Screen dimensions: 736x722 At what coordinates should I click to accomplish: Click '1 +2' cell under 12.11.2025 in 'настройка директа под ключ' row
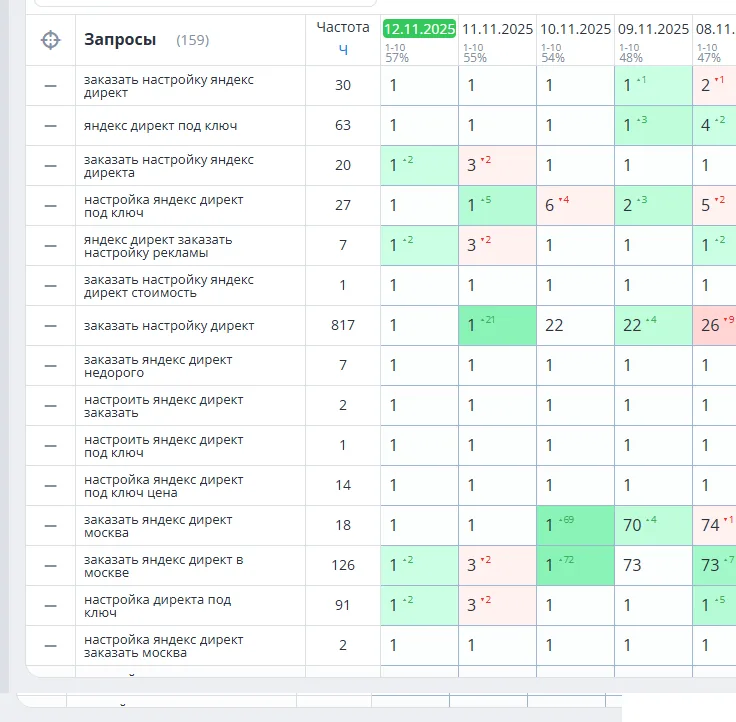pos(419,606)
